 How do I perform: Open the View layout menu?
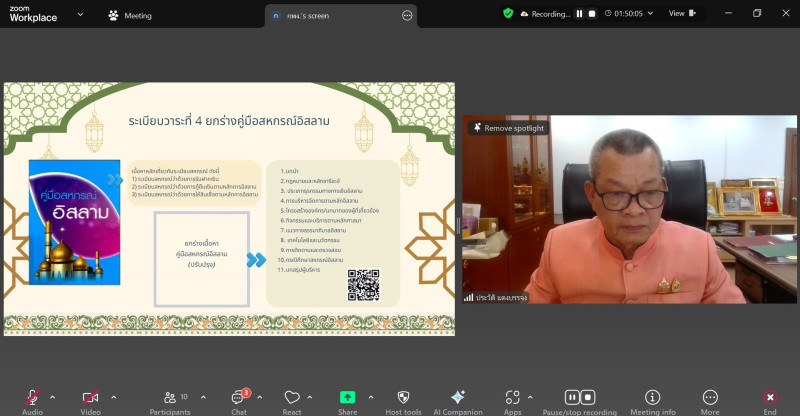(x=681, y=13)
